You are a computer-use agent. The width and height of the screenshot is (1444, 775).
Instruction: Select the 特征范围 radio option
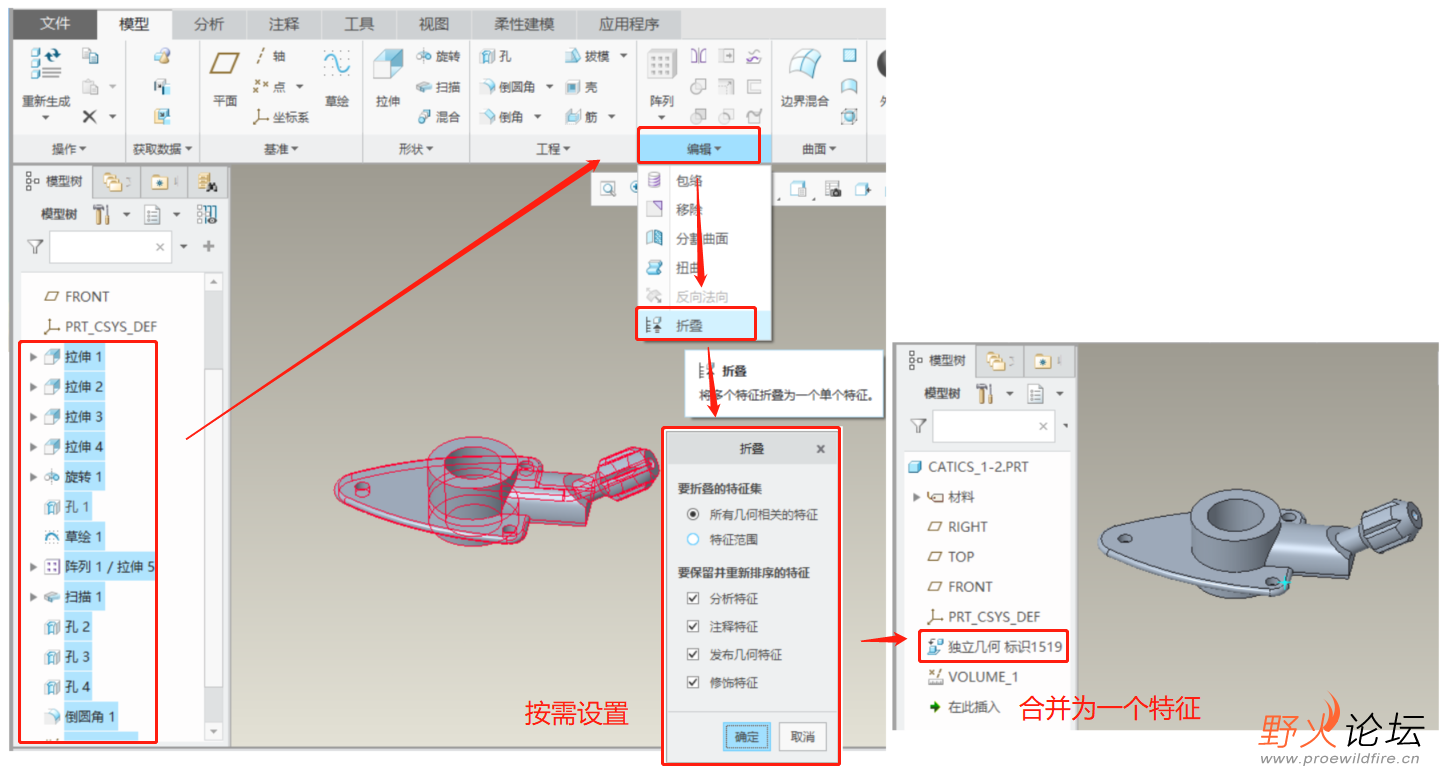point(693,539)
